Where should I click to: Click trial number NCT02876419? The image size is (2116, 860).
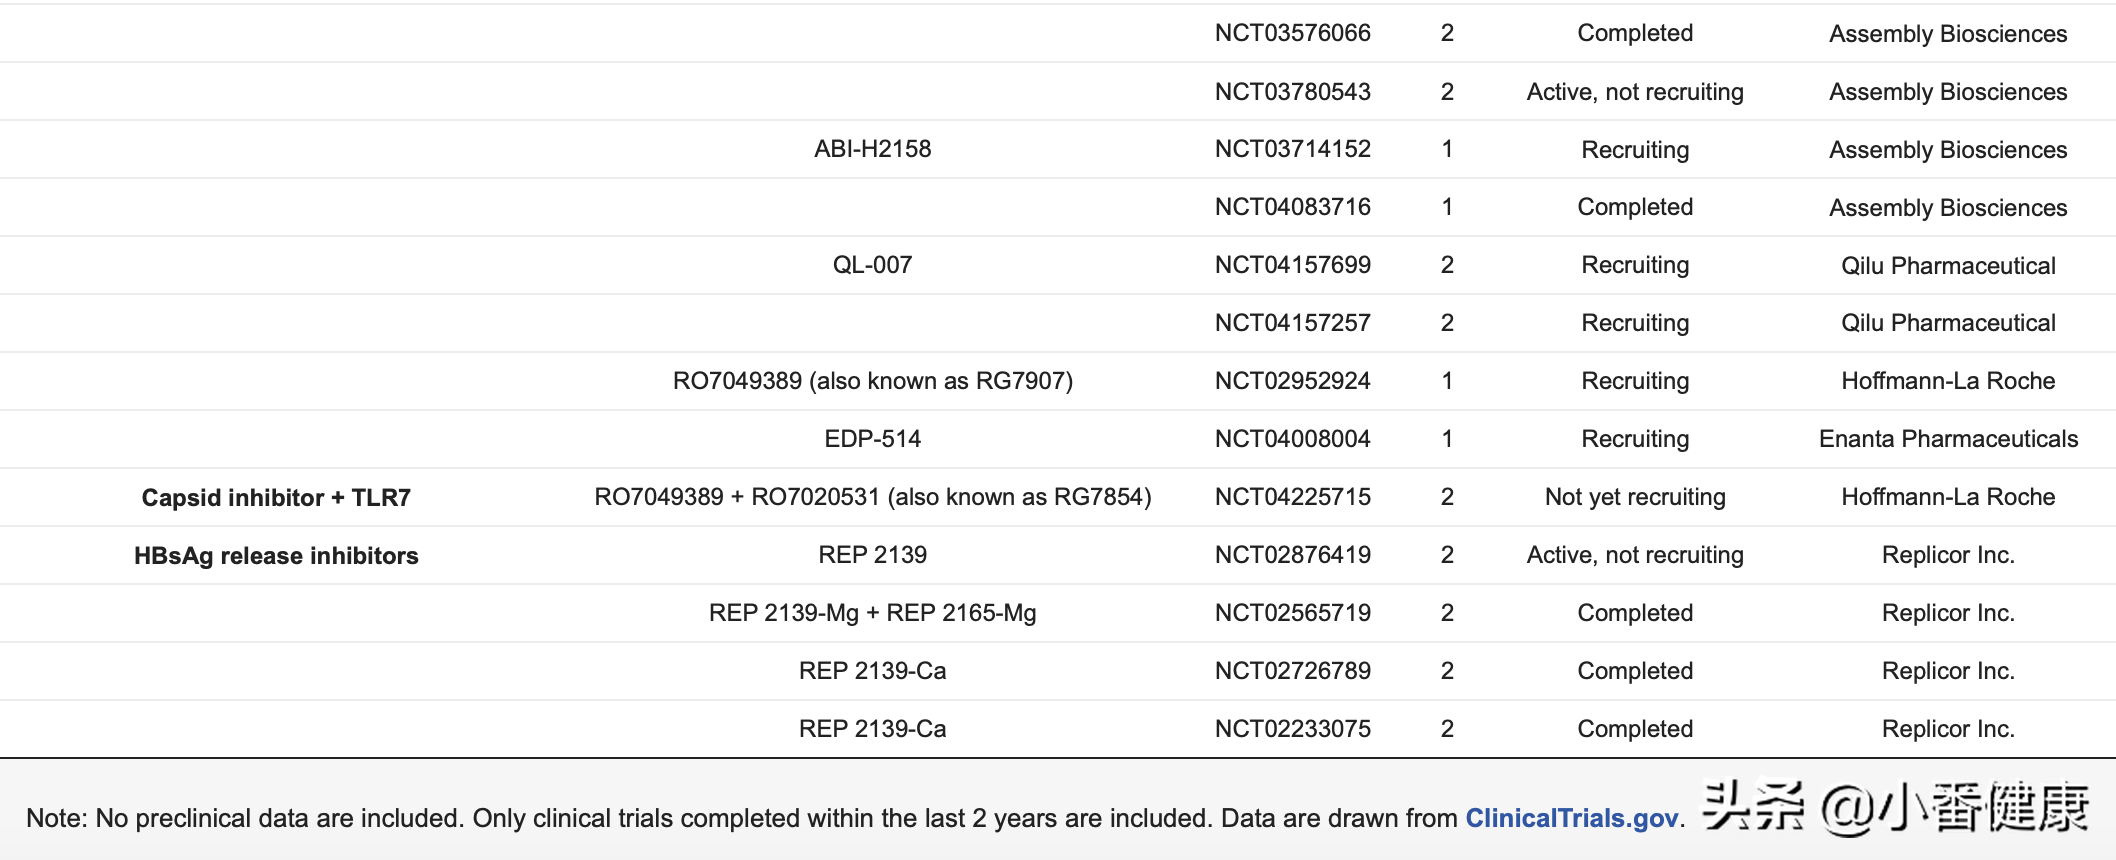[x=1292, y=555]
